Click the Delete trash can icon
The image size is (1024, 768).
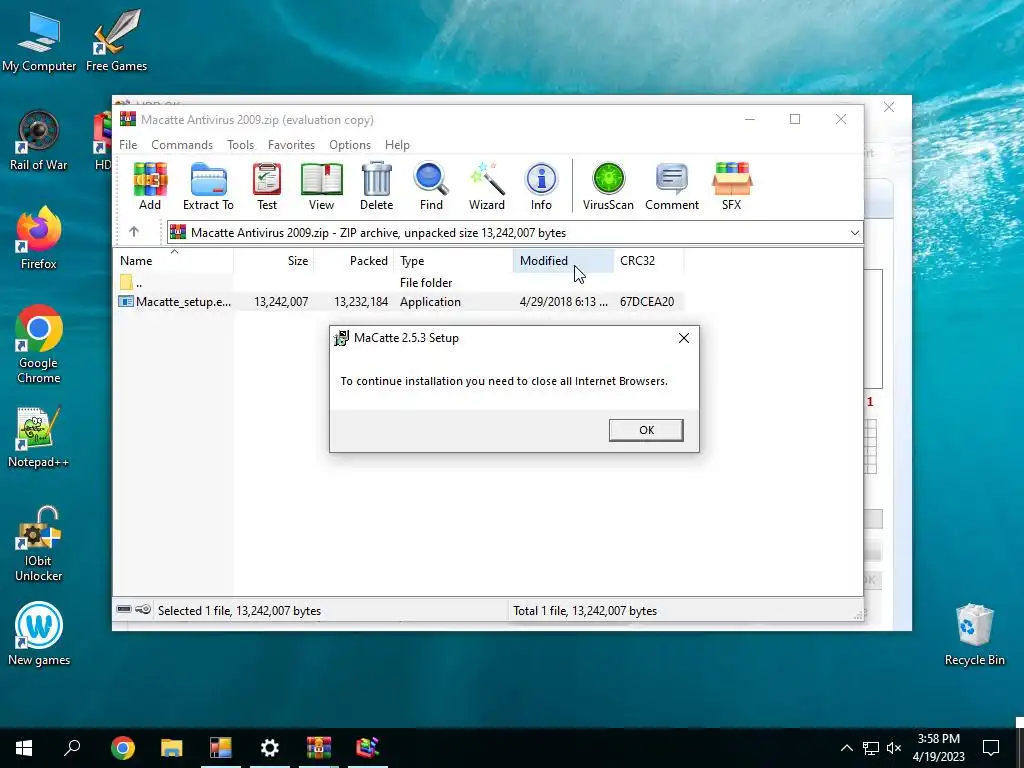coord(376,186)
